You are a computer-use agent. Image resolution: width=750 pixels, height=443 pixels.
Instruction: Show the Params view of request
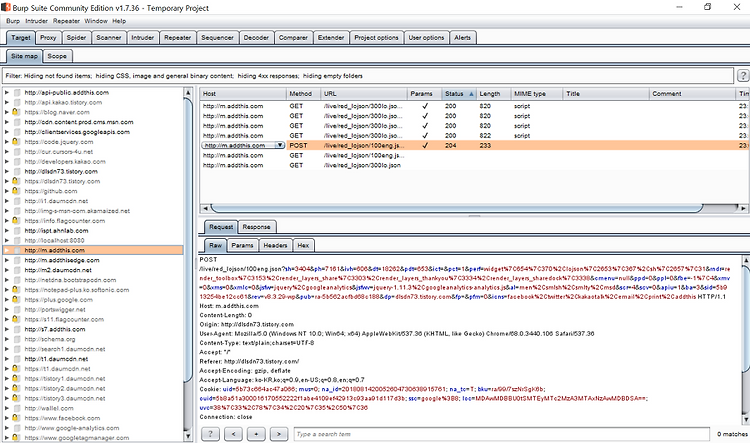click(242, 245)
